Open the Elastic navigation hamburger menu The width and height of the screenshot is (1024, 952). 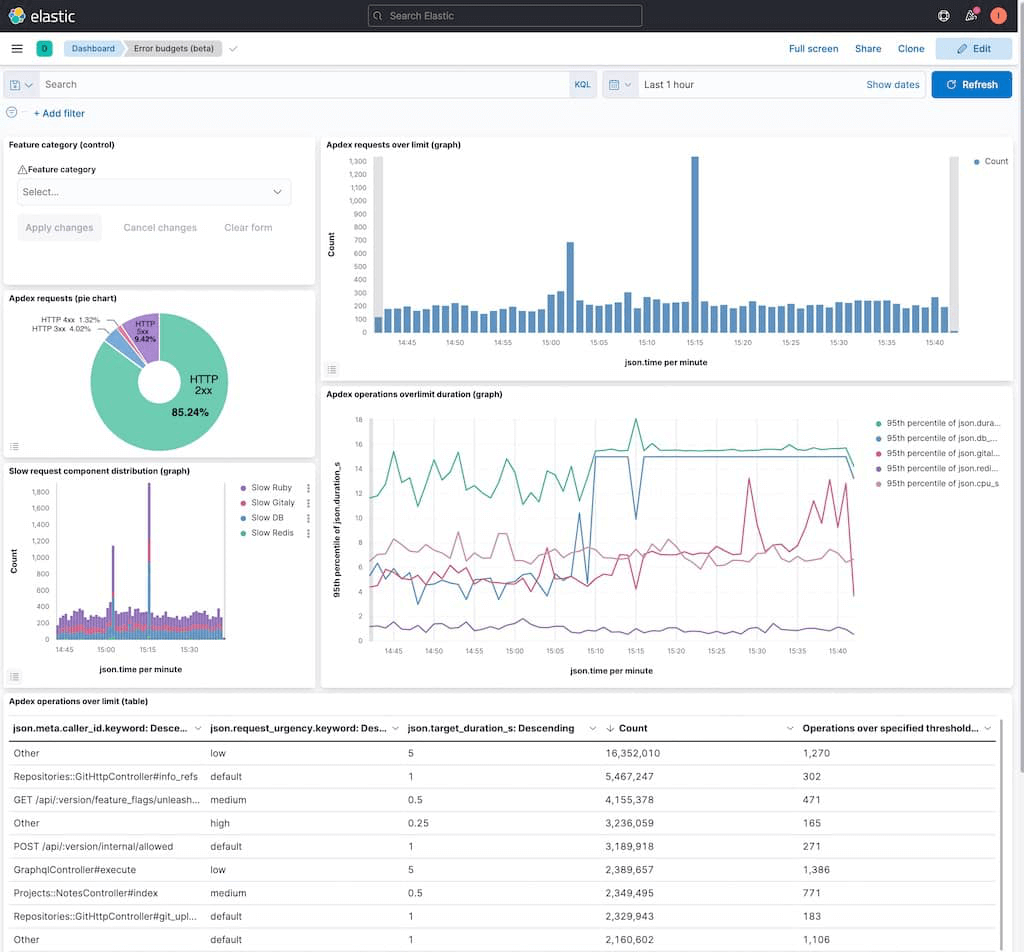(x=17, y=48)
